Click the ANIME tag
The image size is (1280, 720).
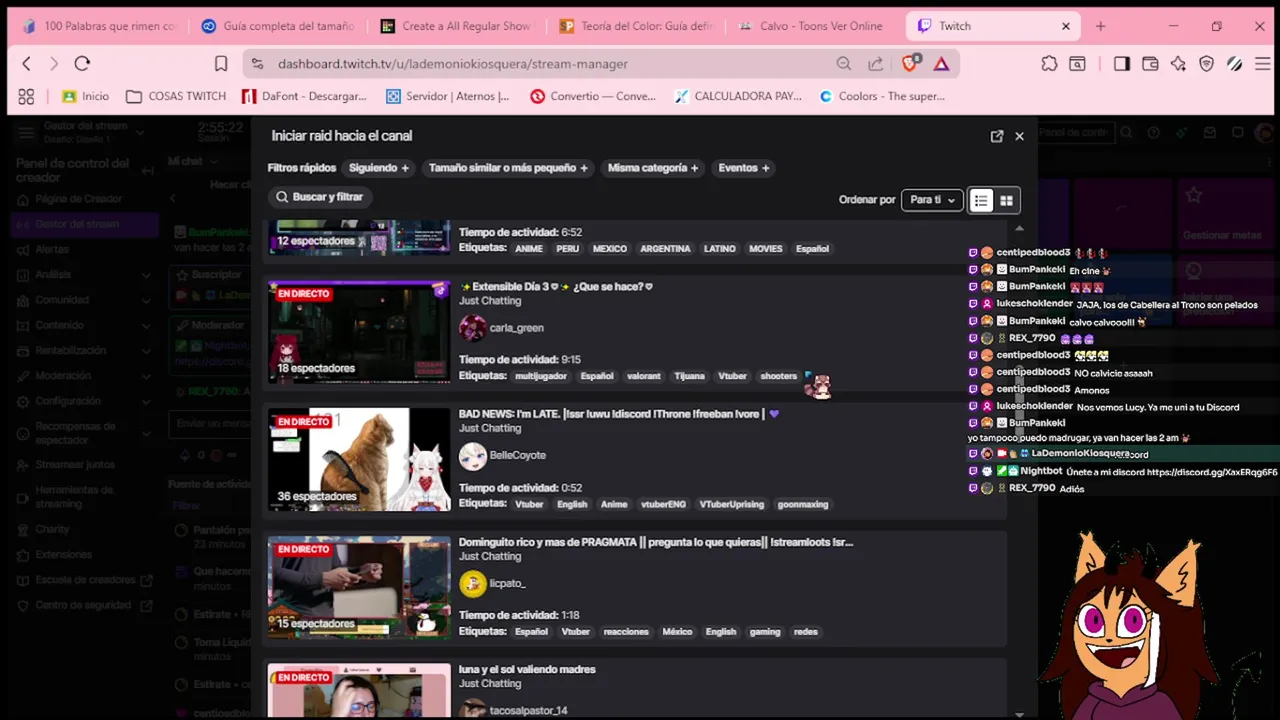[x=529, y=249]
